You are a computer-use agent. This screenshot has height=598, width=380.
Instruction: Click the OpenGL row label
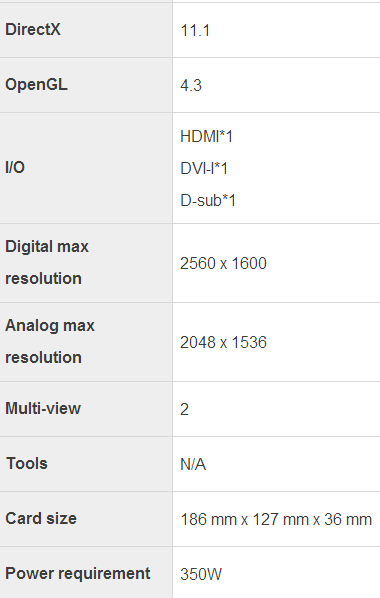(36, 85)
